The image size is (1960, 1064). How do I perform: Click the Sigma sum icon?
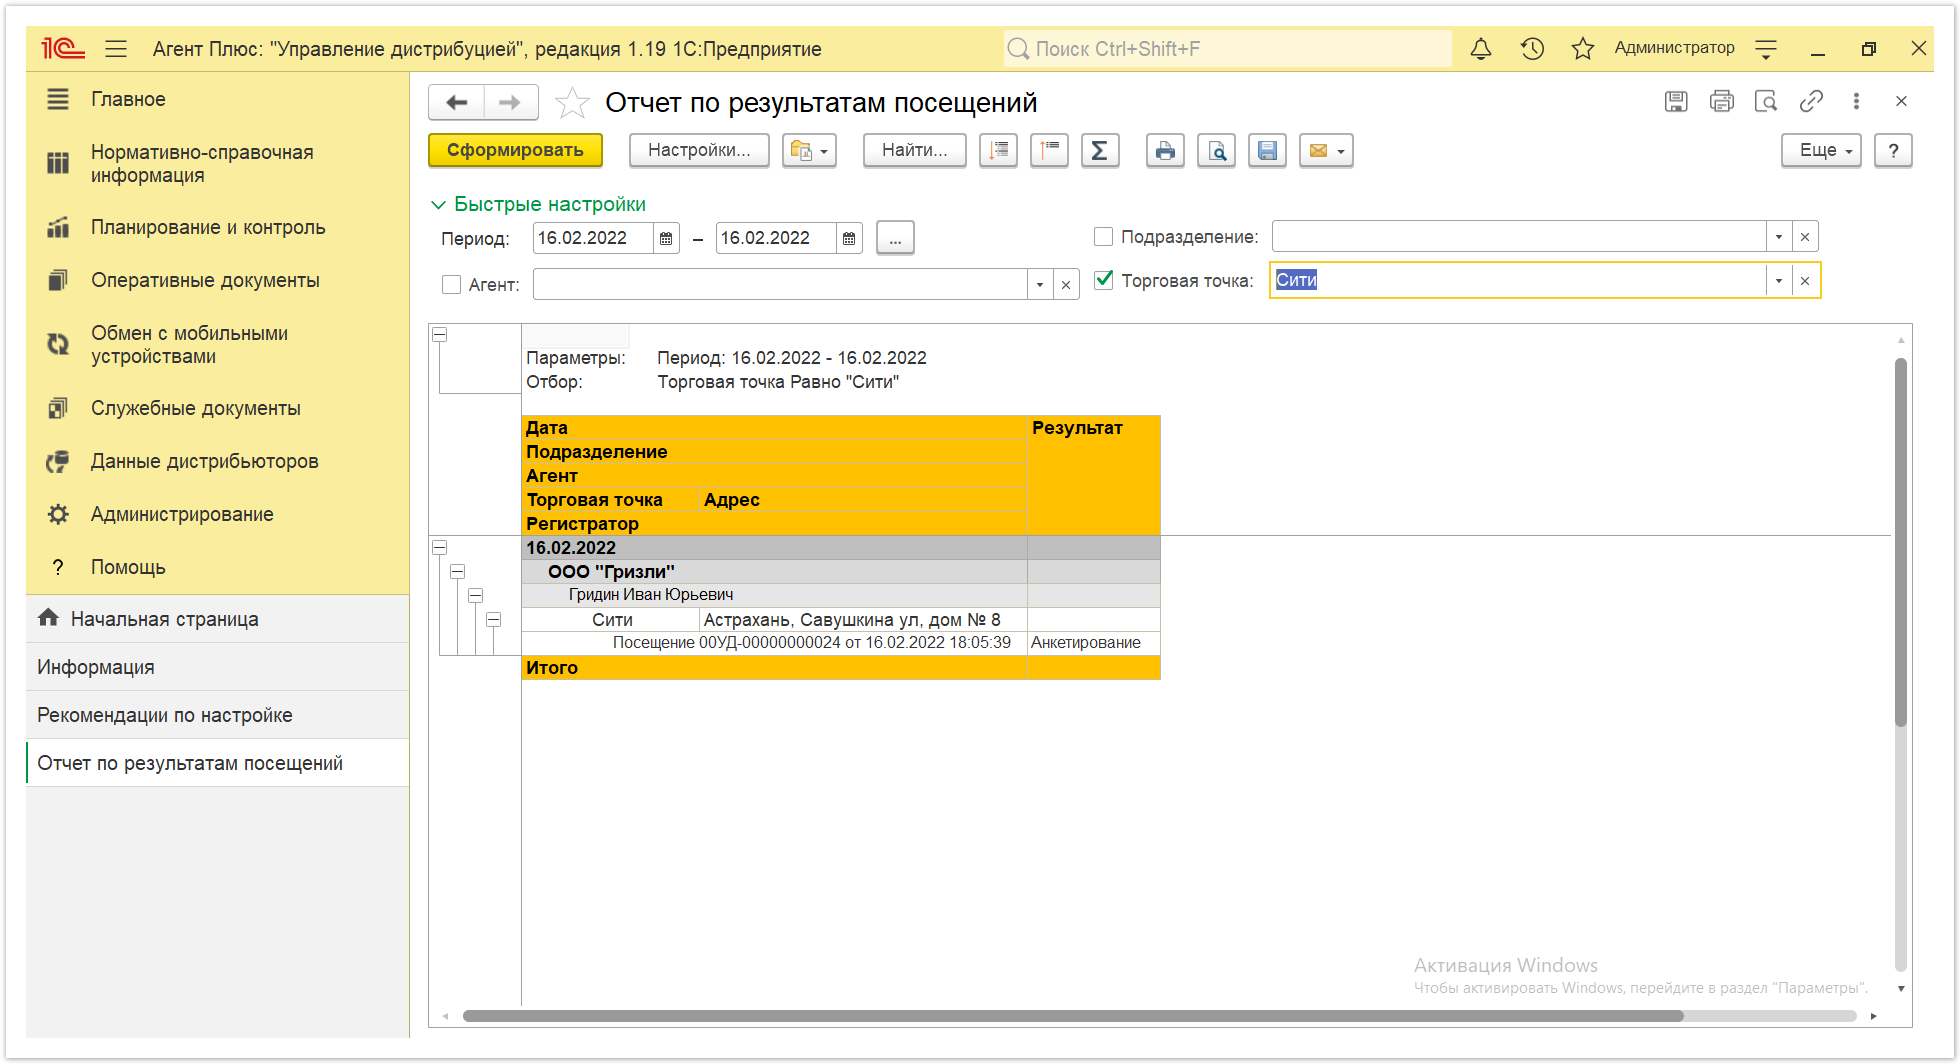[1100, 151]
